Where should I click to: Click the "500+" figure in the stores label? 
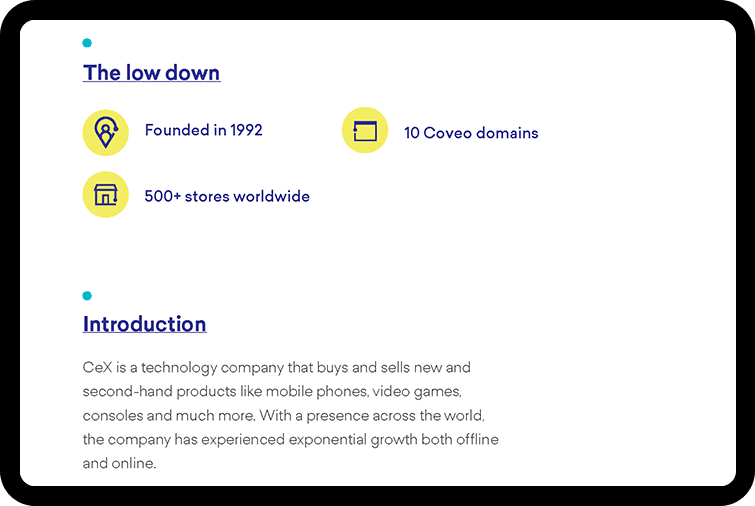[162, 196]
